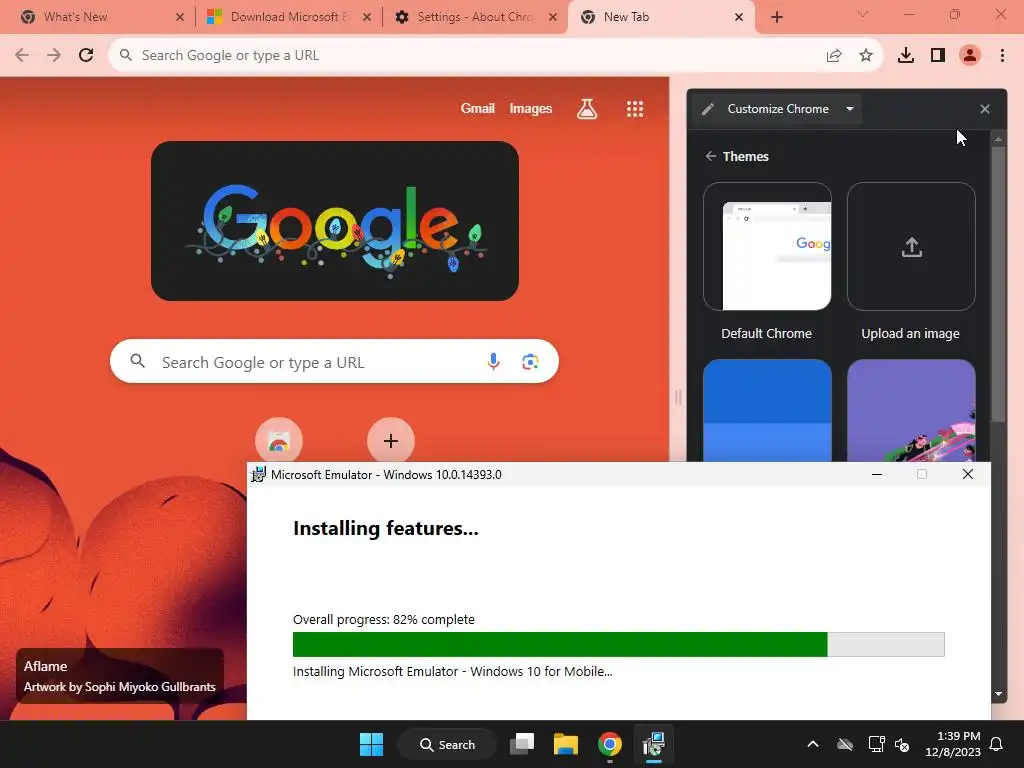Click the installer icon on the taskbar
This screenshot has width=1024, height=768.
(653, 744)
